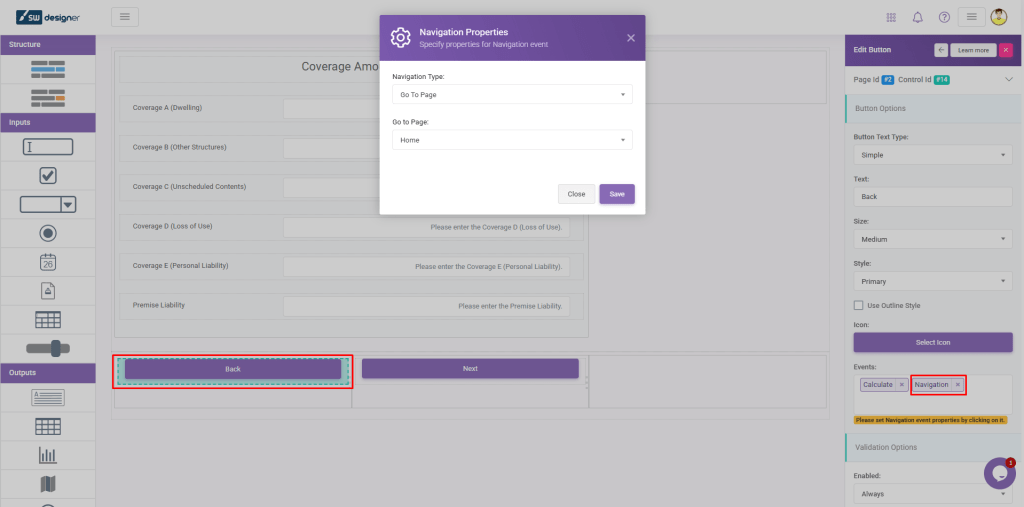1024x507 pixels.
Task: Save the navigation properties
Action: point(617,194)
